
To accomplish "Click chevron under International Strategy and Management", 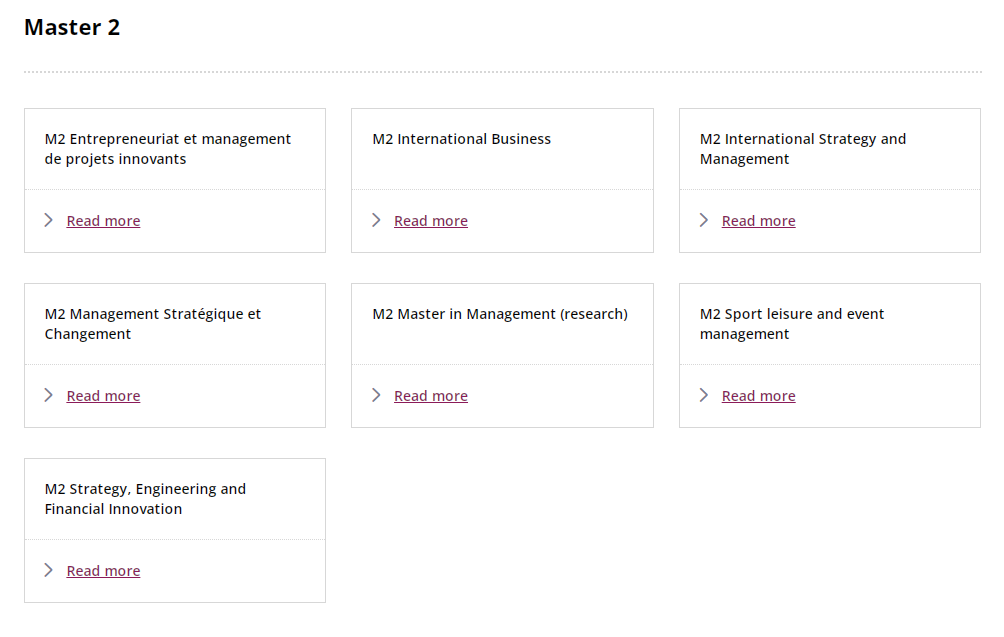I will click(704, 220).
